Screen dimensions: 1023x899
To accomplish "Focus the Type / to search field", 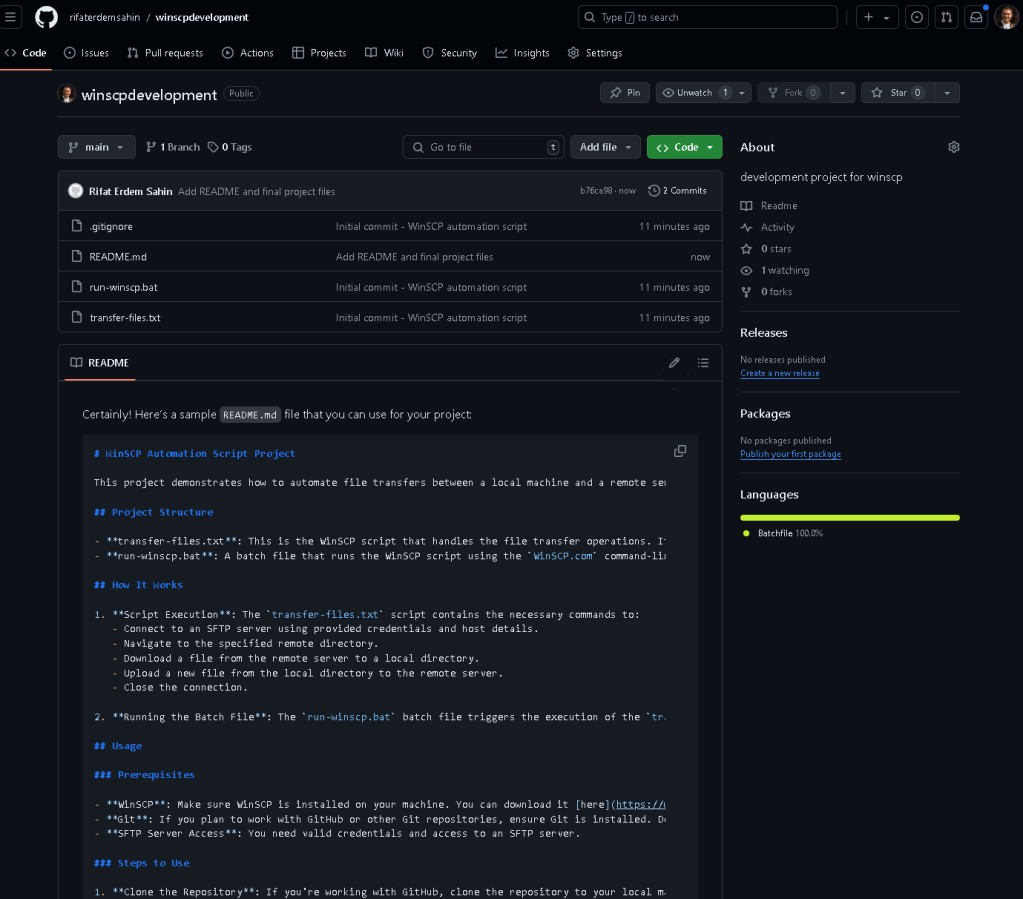I will click(x=707, y=17).
